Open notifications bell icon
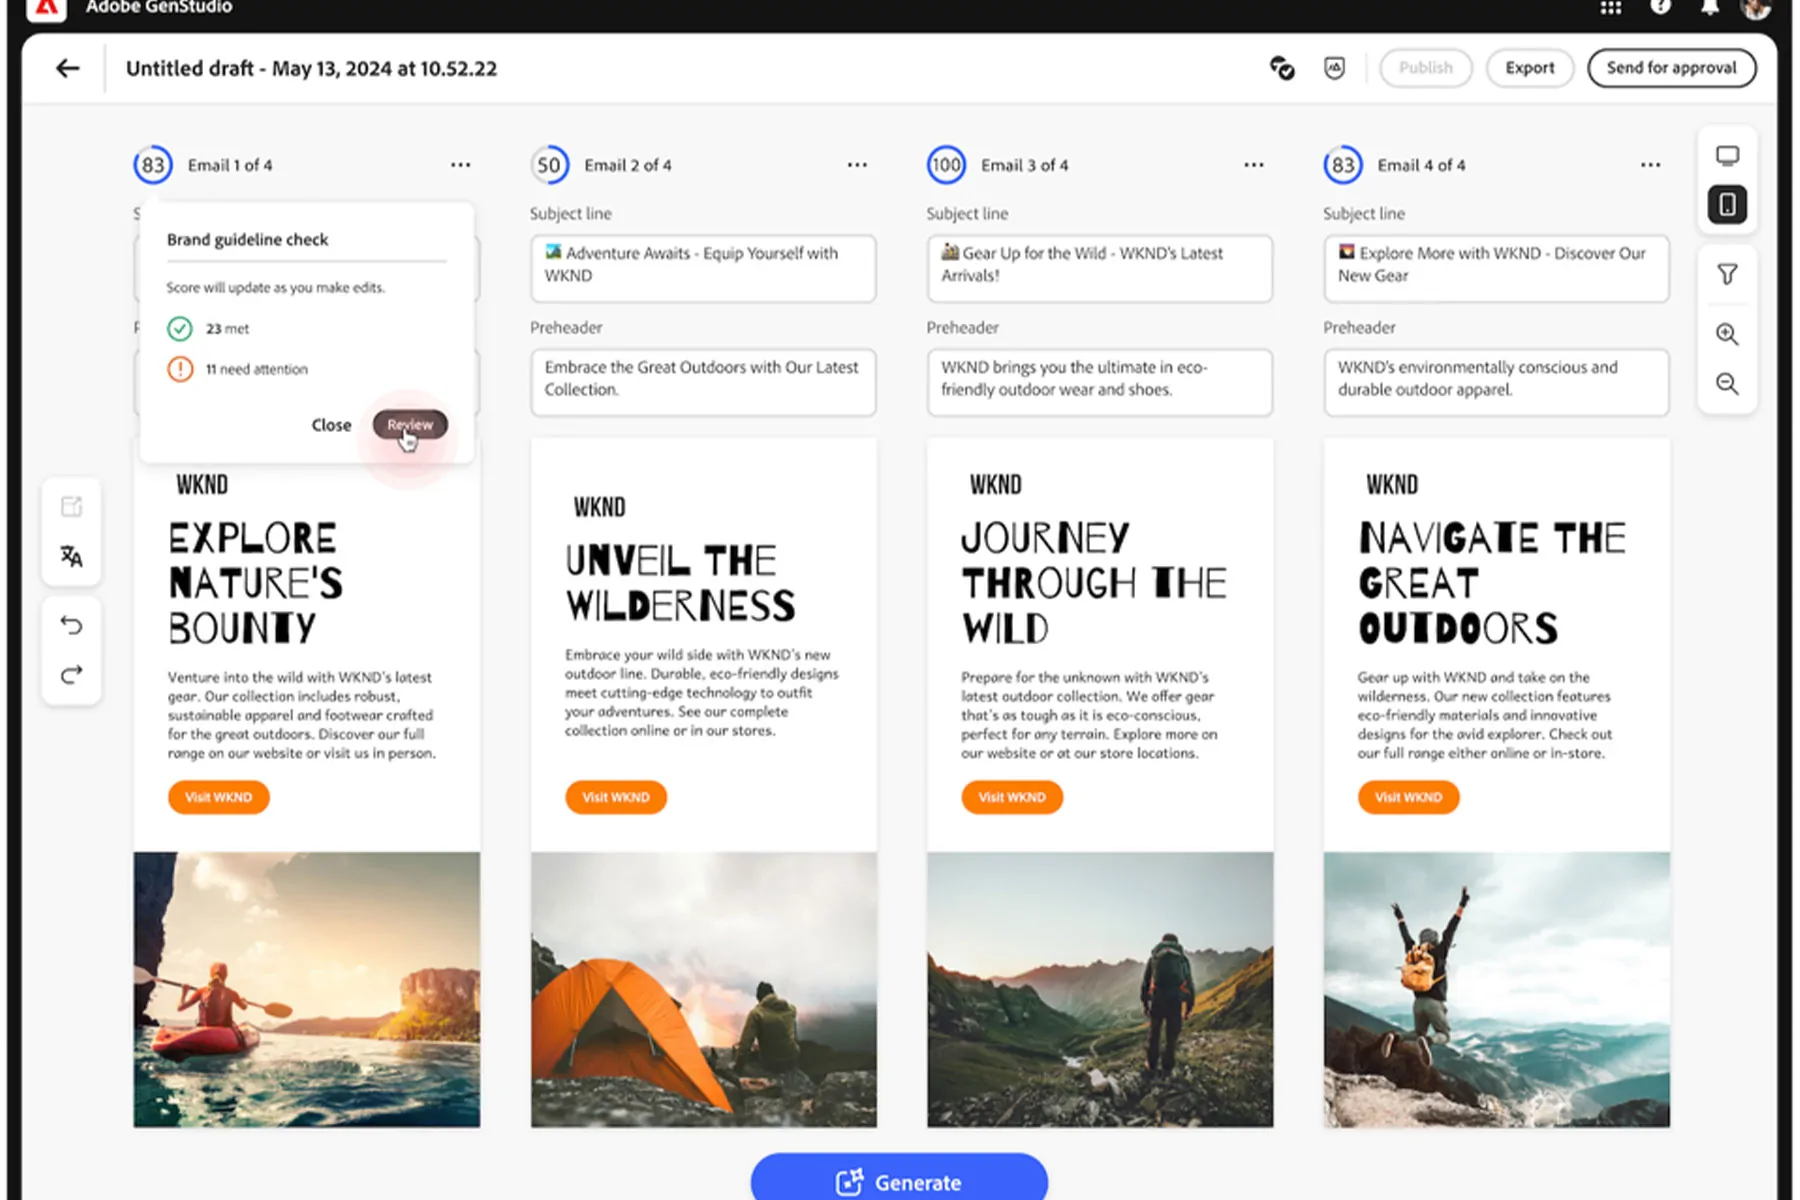The height and width of the screenshot is (1200, 1800). 1709,8
